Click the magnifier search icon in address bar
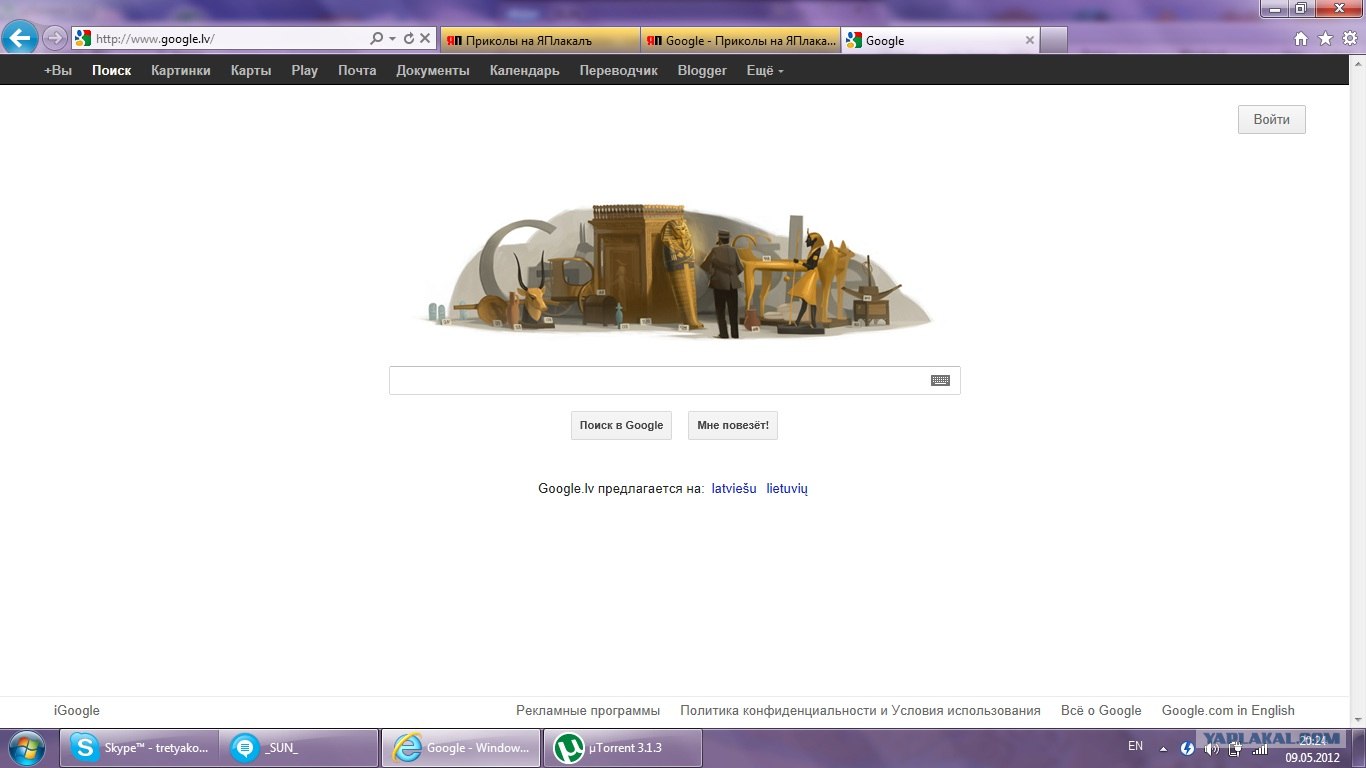Image resolution: width=1366 pixels, height=768 pixels. point(377,39)
